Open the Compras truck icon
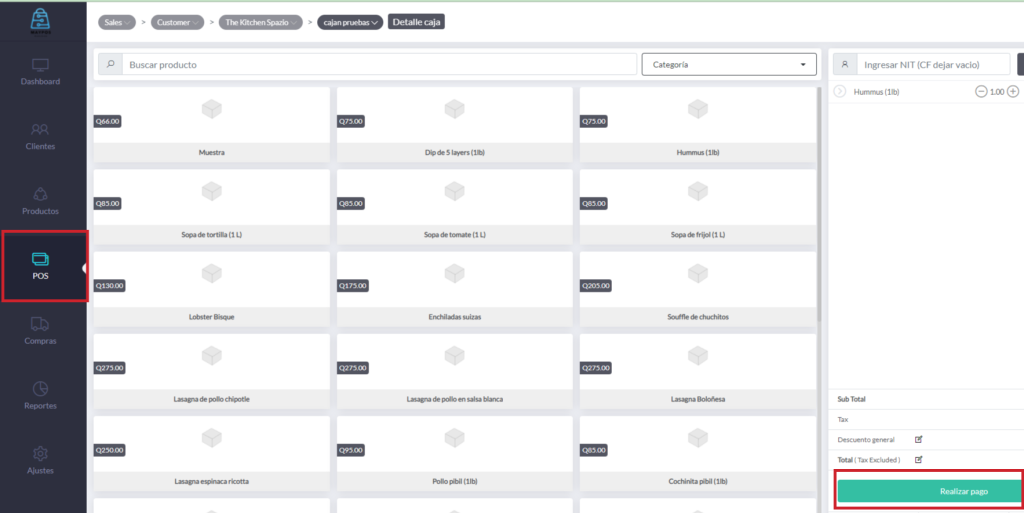The image size is (1024, 513). pyautogui.click(x=40, y=324)
